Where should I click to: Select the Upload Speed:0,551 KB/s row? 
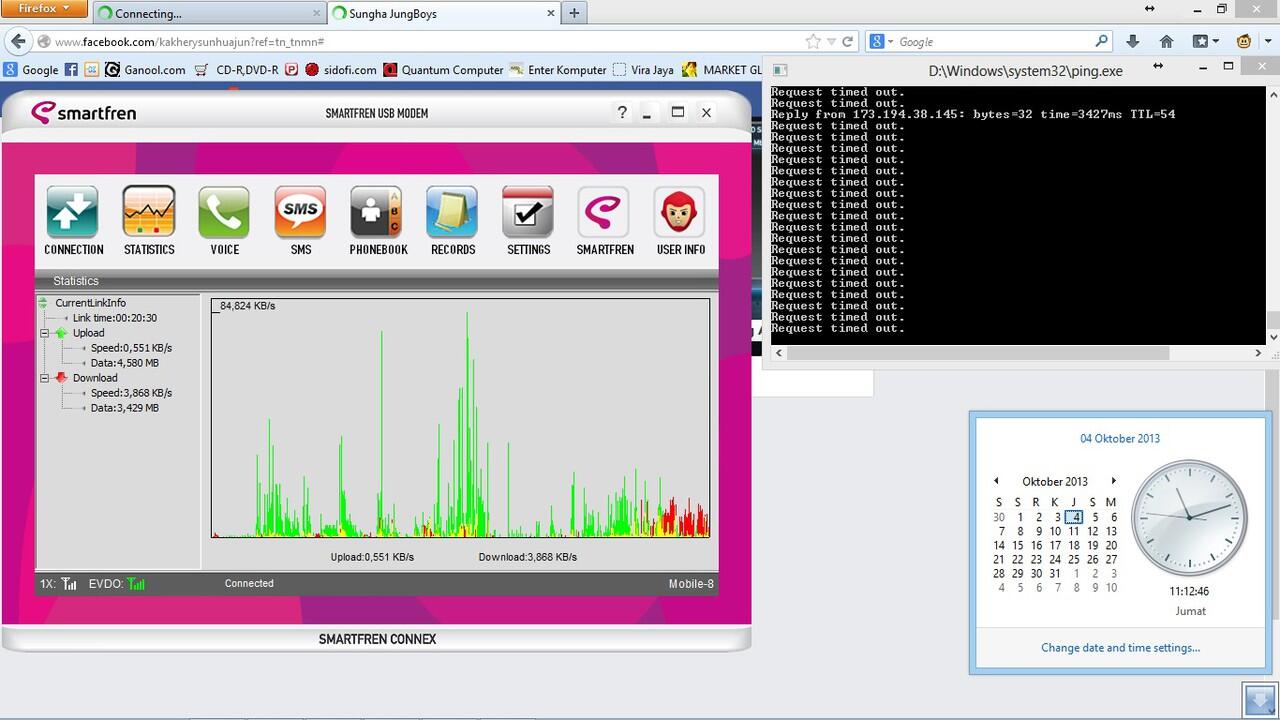coord(131,348)
